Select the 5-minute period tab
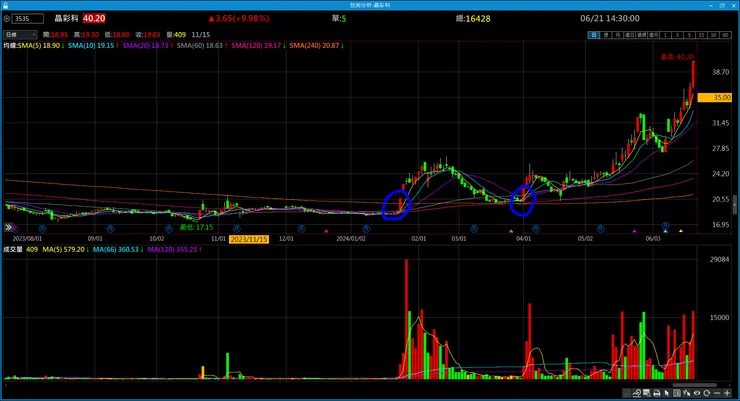 click(x=690, y=35)
